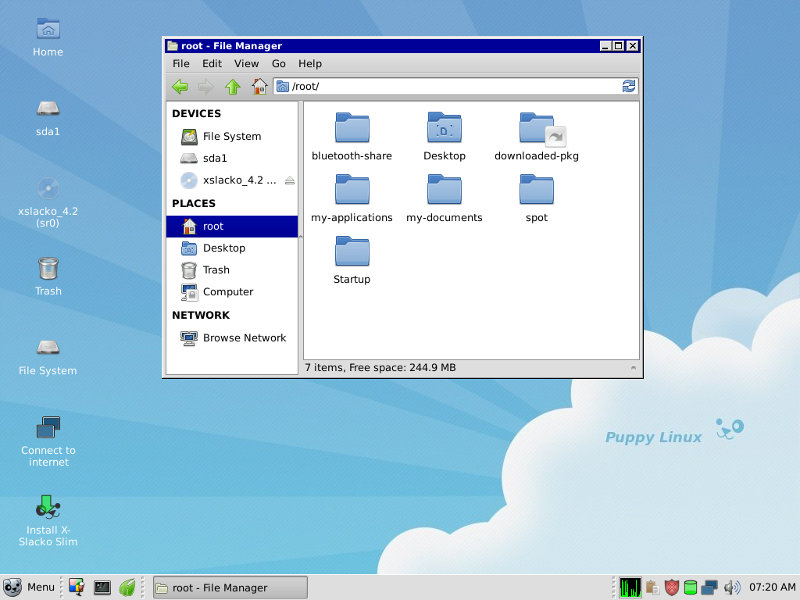Select the my-documents folder
Image resolution: width=800 pixels, height=600 pixels.
coord(444,198)
